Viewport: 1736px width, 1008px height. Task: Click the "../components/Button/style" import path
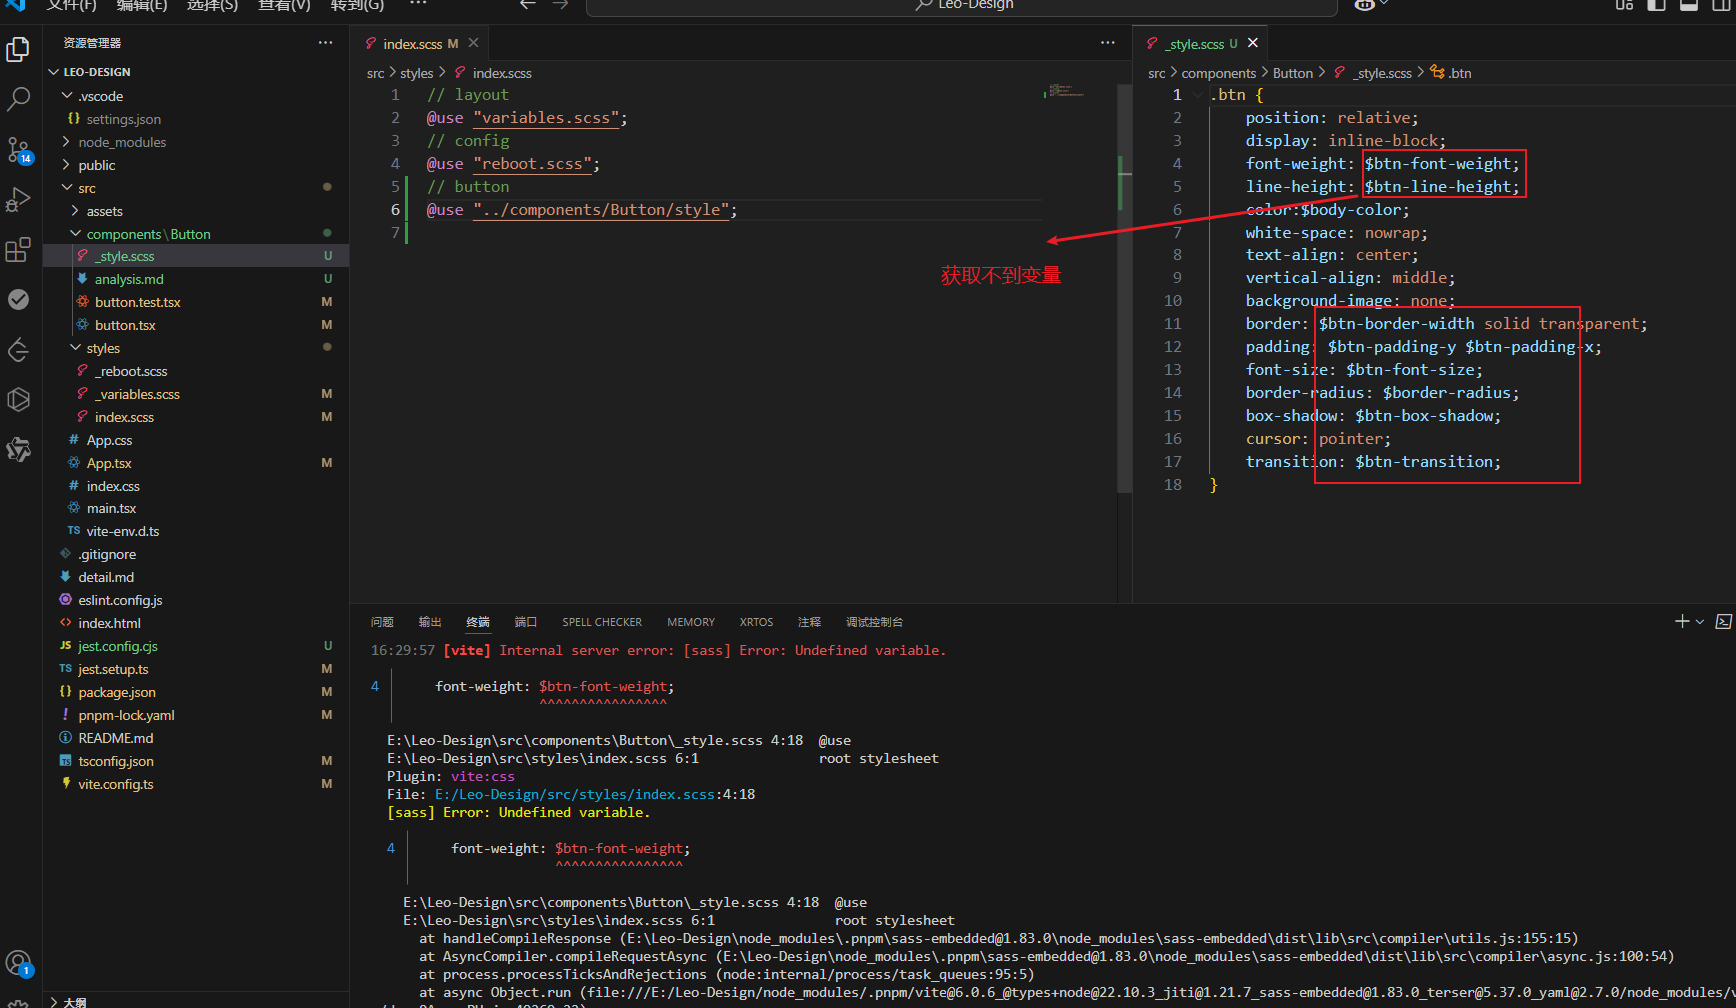tap(600, 210)
